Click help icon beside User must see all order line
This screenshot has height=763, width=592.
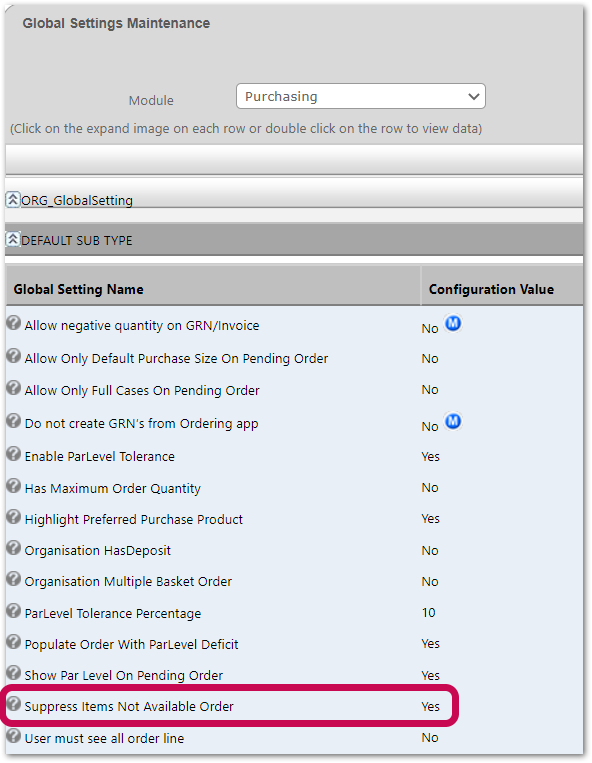(14, 736)
